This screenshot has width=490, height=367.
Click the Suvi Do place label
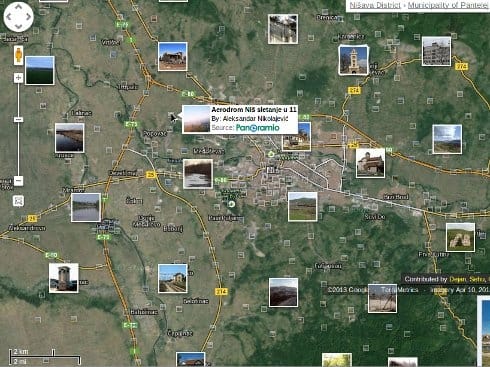[375, 217]
